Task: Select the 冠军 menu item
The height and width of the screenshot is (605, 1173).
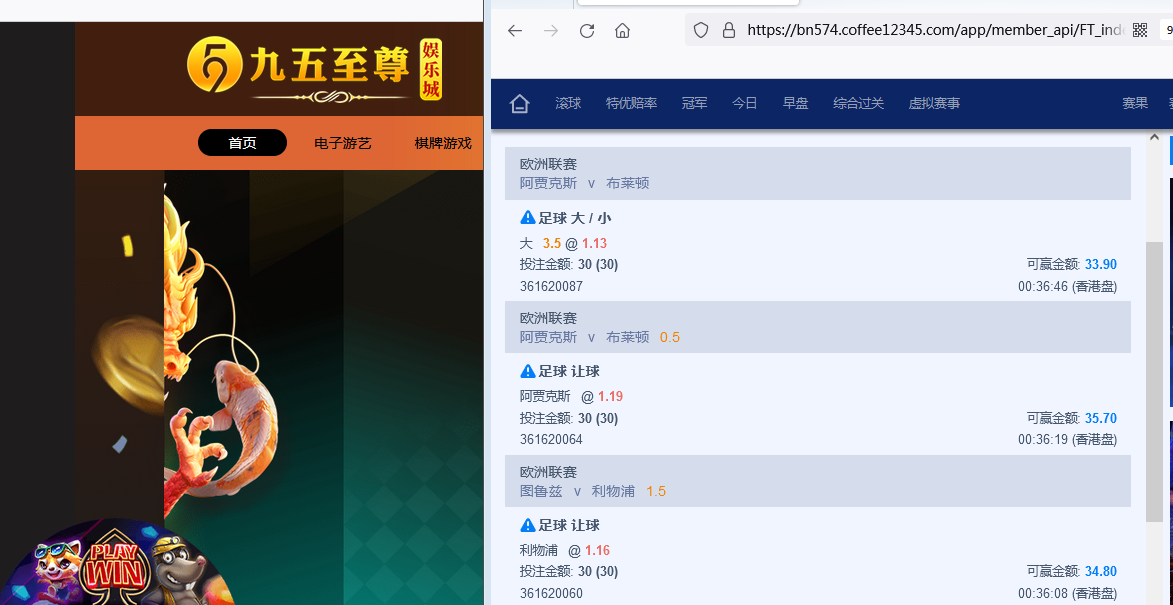Action: [x=695, y=104]
